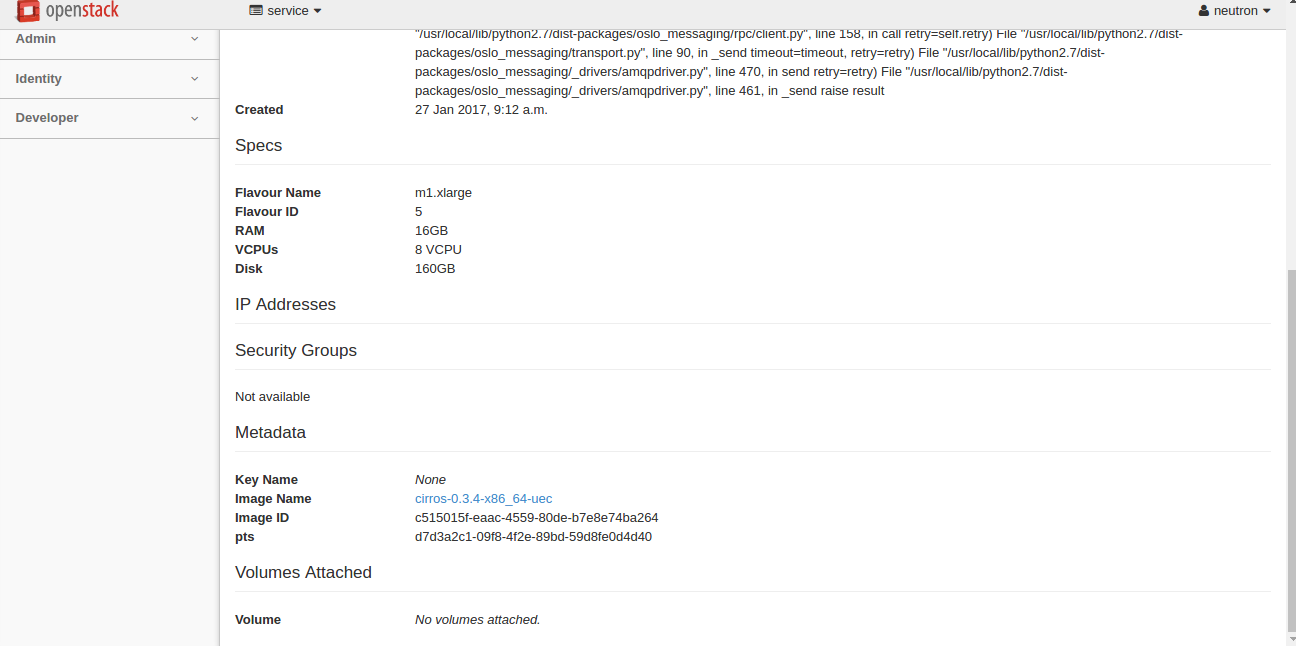Click the Key Name value None
Viewport: 1296px width, 646px height.
click(430, 480)
